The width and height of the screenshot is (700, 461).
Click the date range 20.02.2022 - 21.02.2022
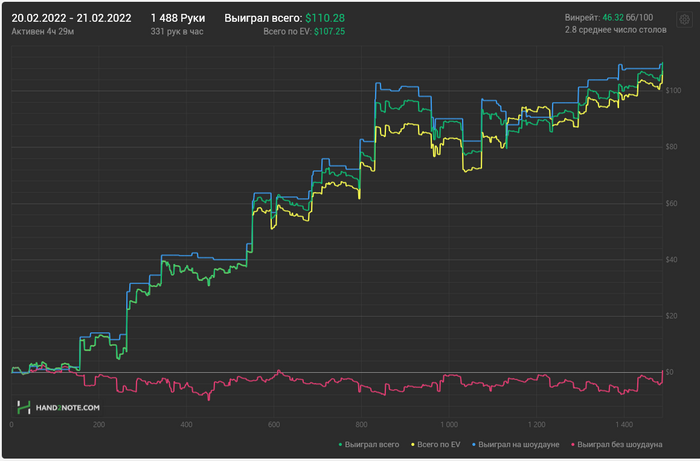pyautogui.click(x=71, y=18)
